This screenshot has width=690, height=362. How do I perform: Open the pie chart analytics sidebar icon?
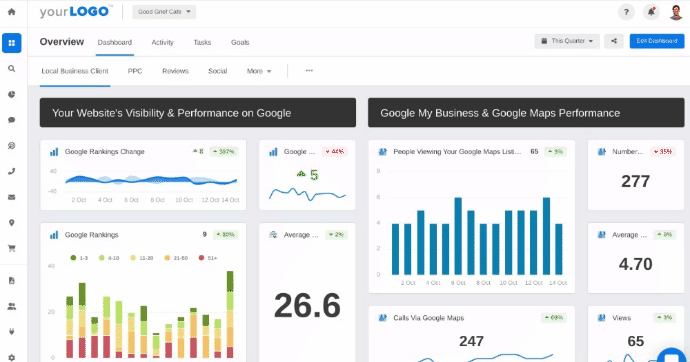11,94
